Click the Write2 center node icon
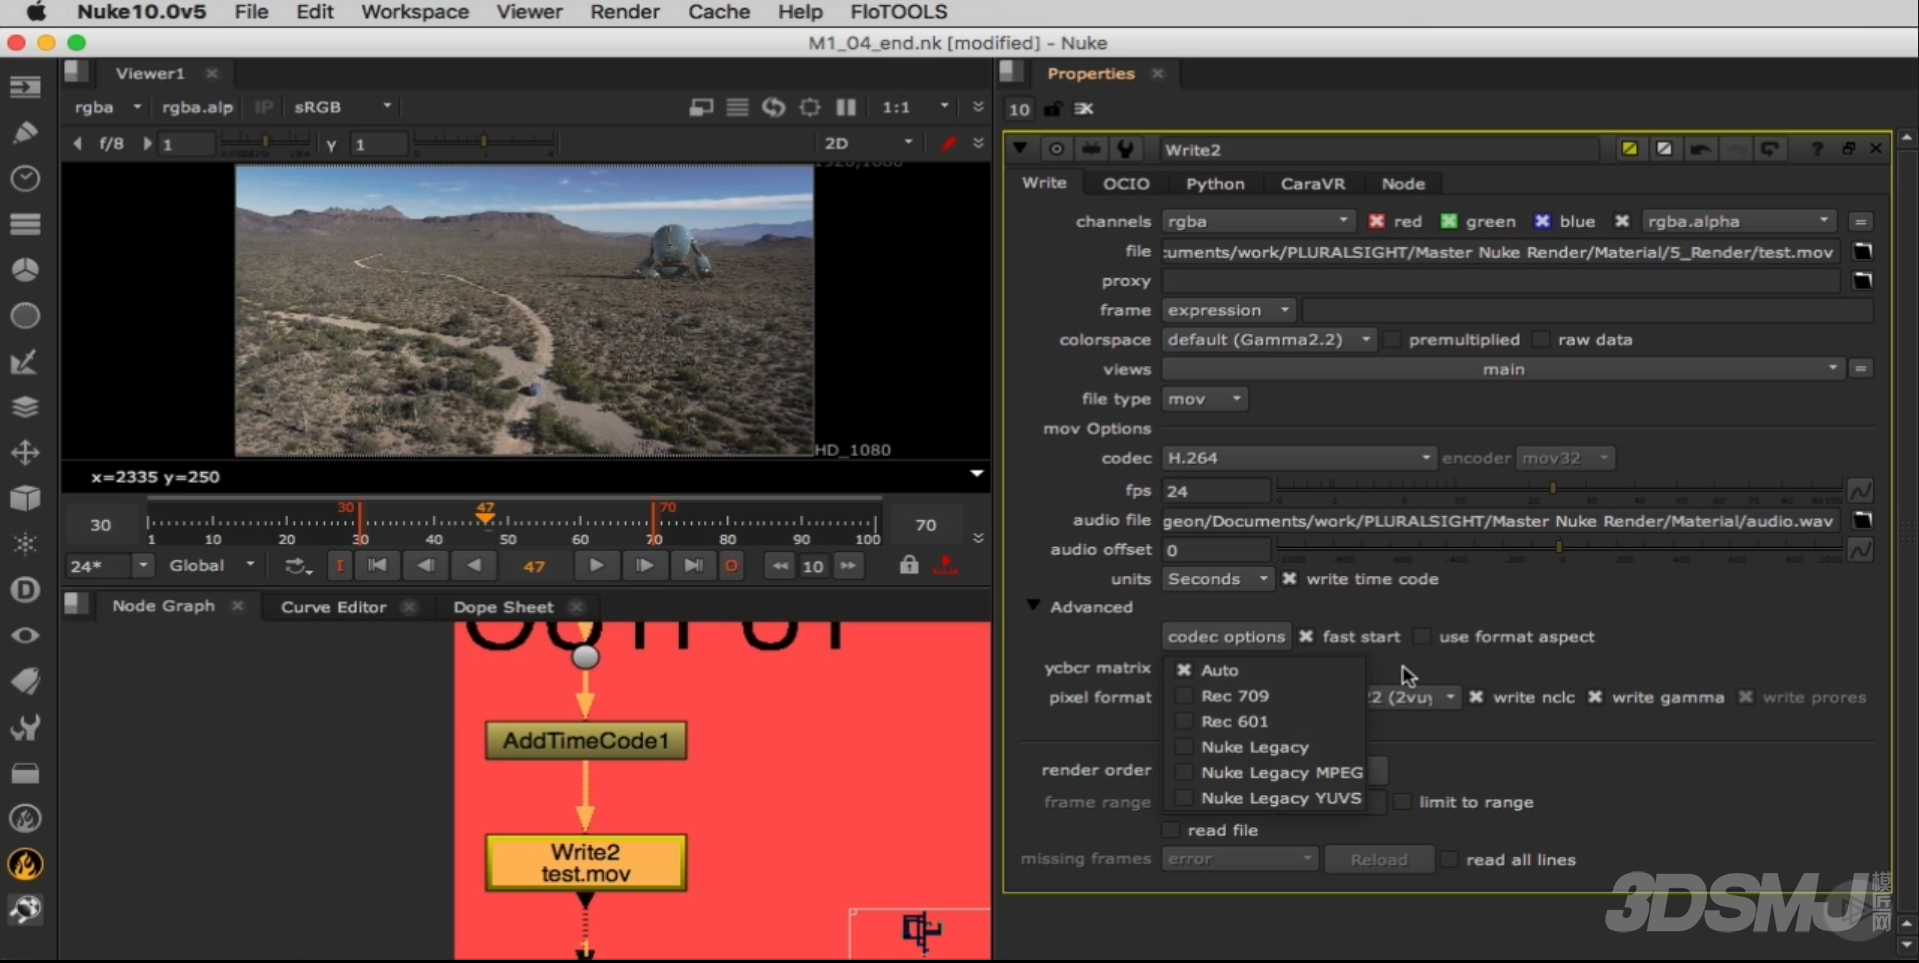Viewport: 1919px width, 963px height. pos(1056,149)
